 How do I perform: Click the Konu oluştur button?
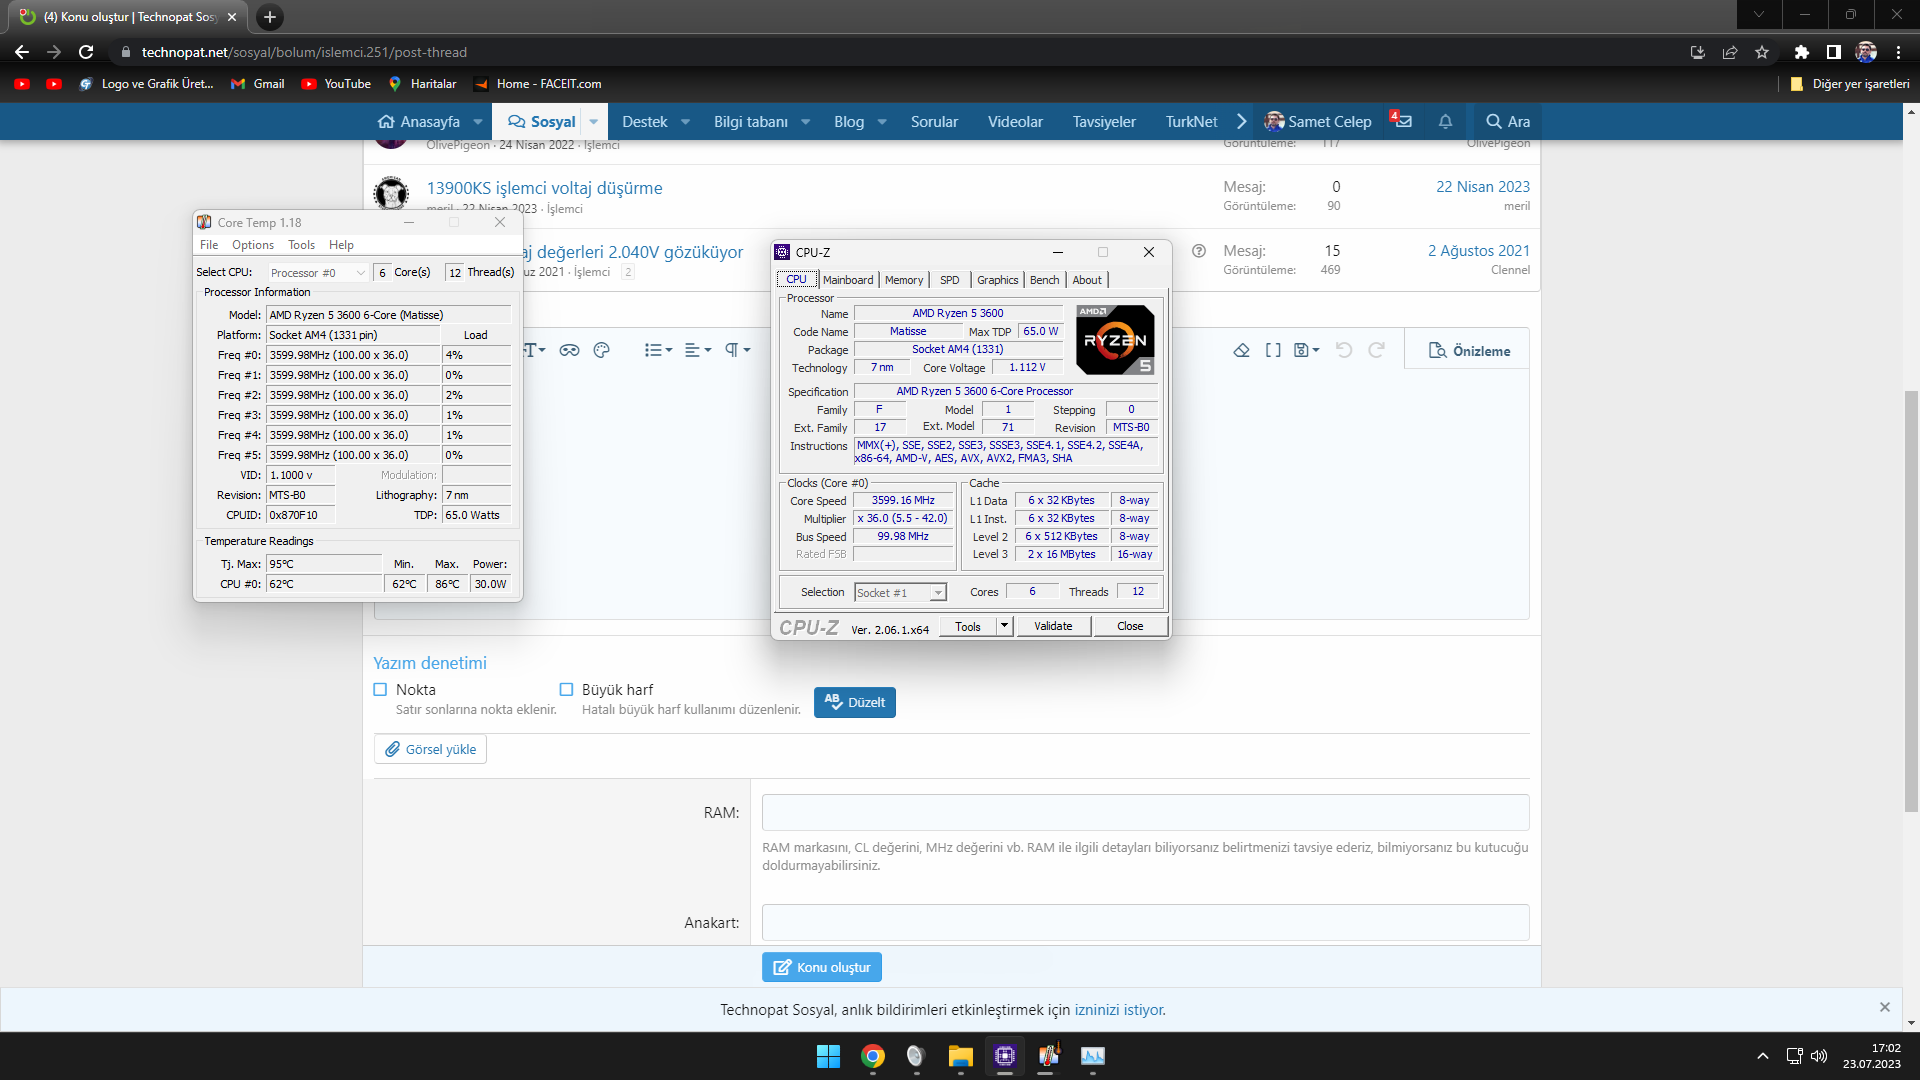coord(821,967)
